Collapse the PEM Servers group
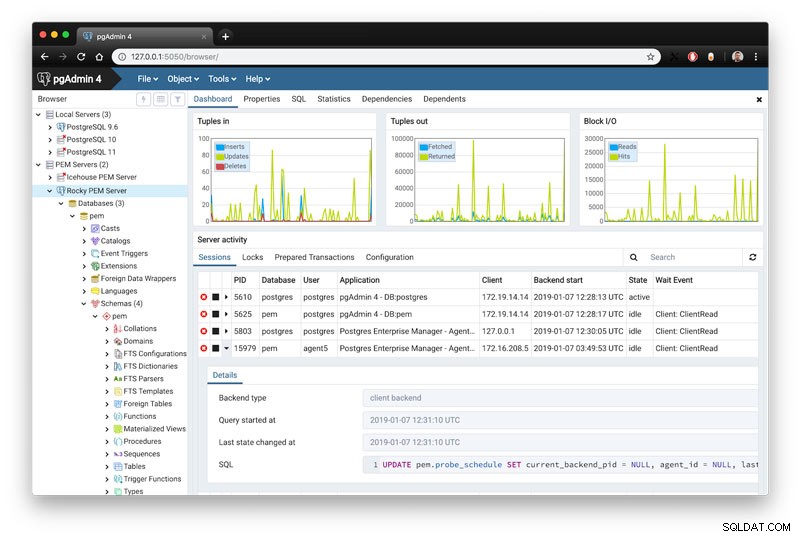800x537 pixels. click(38, 165)
